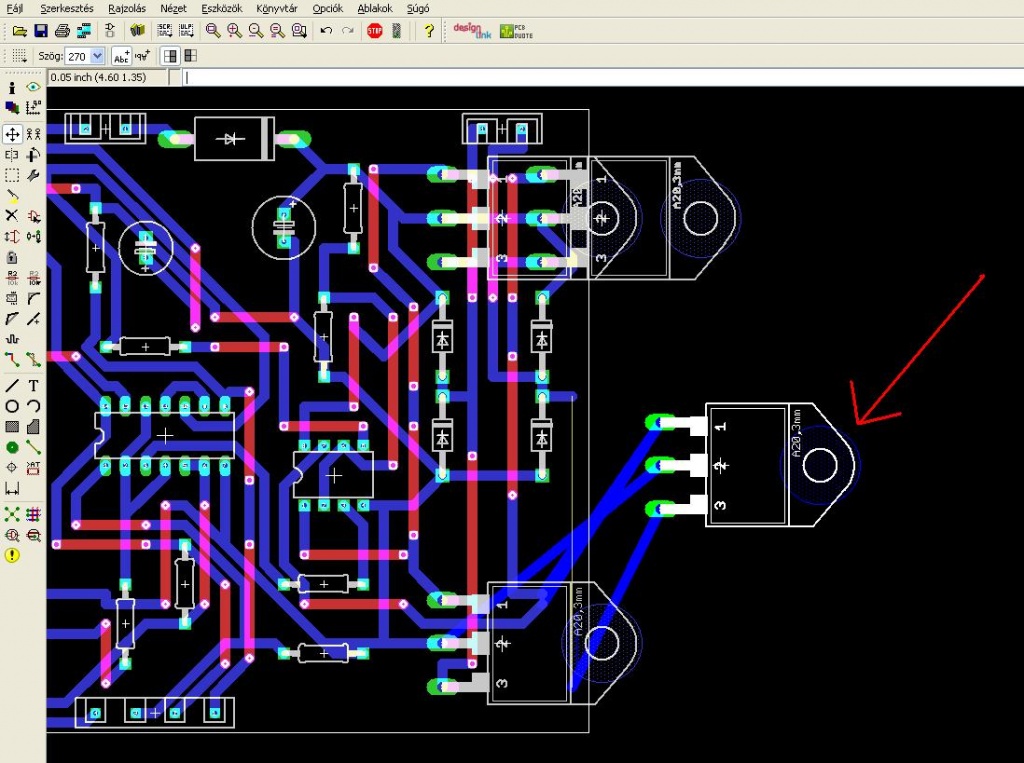Select the Value 10k tool
The height and width of the screenshot is (763, 1024).
point(33,278)
